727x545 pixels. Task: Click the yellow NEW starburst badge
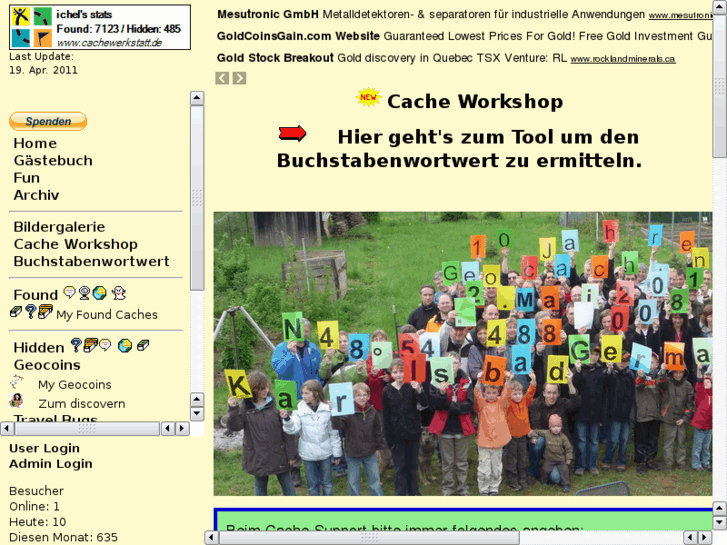tap(368, 97)
